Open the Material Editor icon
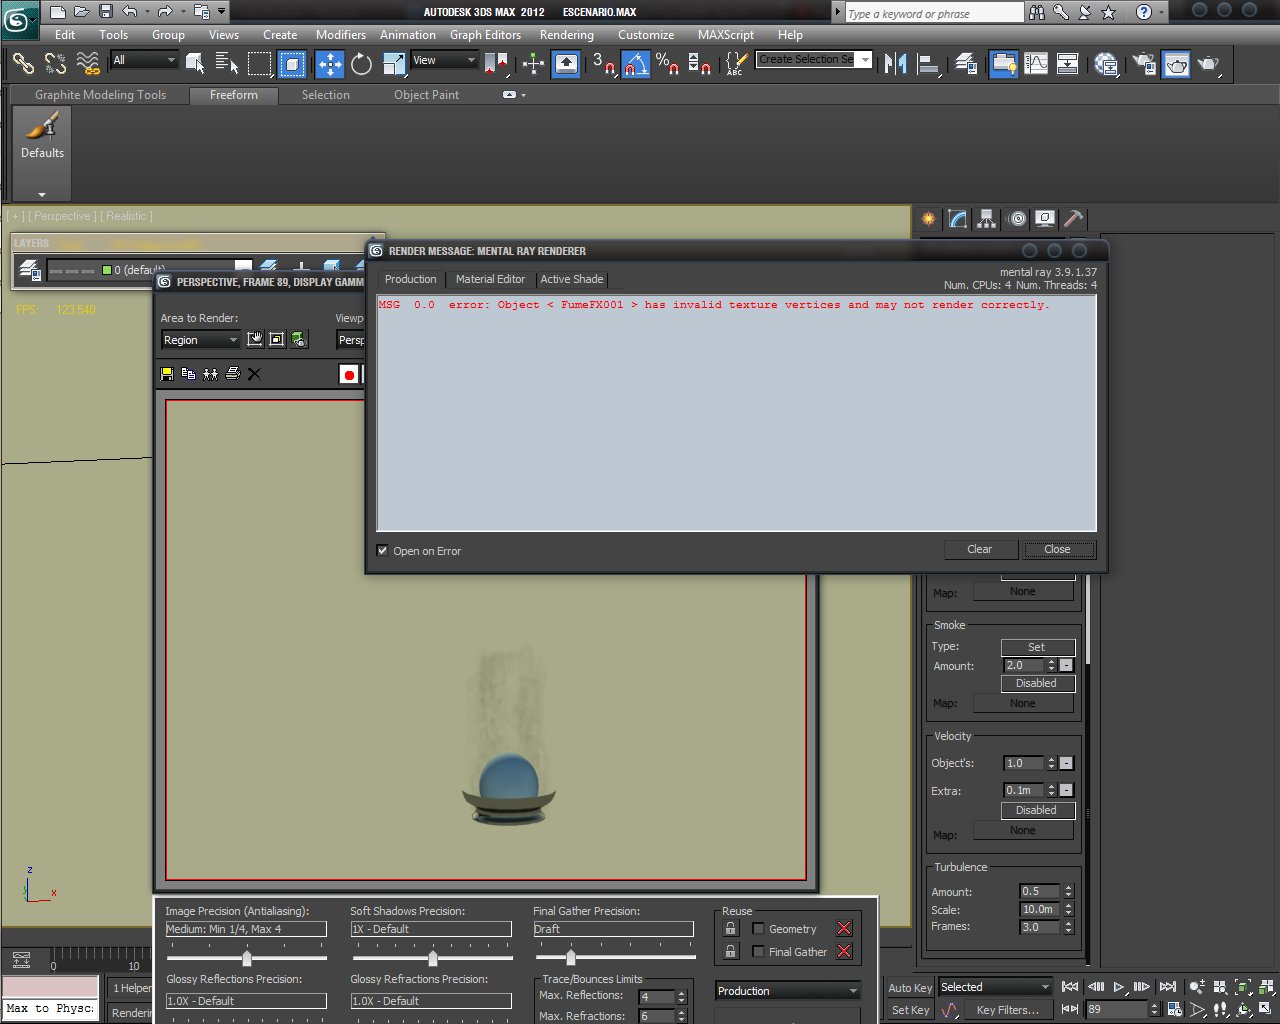 point(1106,64)
